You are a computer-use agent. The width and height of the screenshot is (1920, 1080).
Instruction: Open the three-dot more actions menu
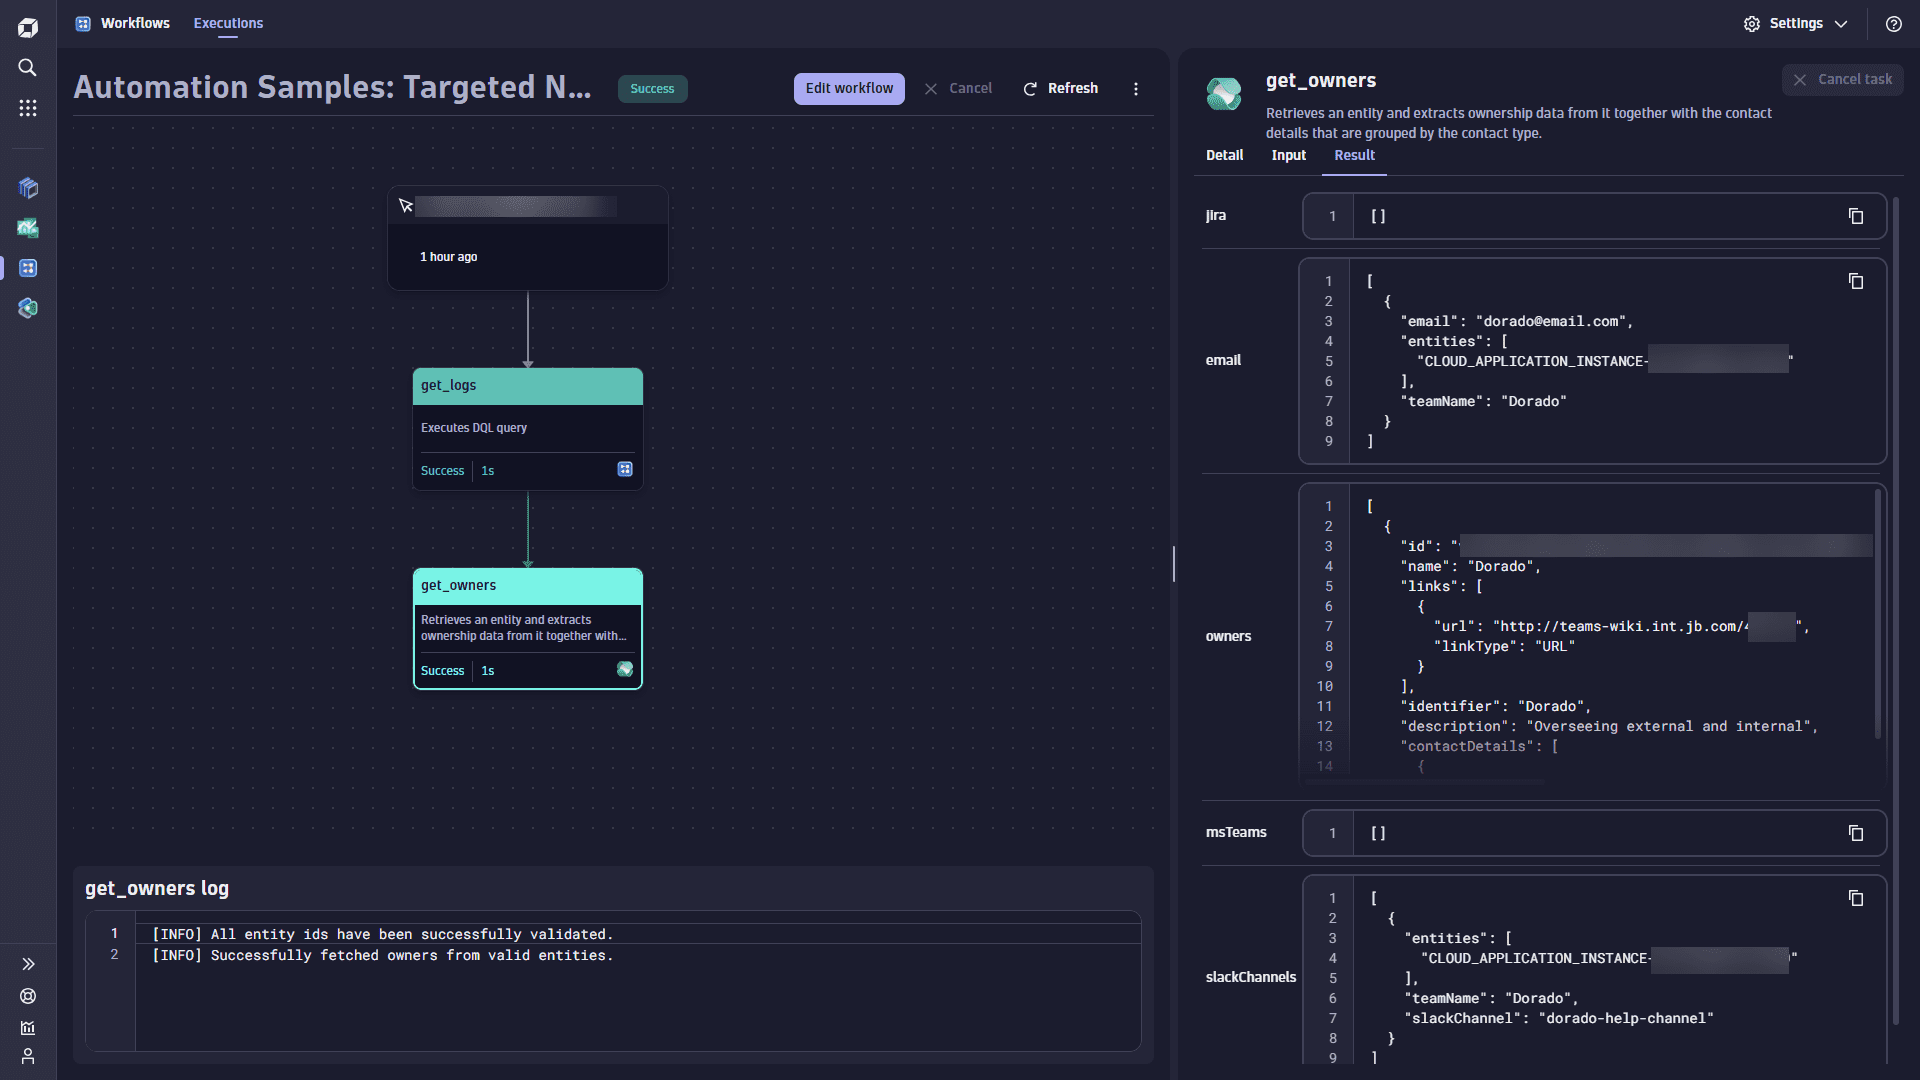[x=1136, y=89]
